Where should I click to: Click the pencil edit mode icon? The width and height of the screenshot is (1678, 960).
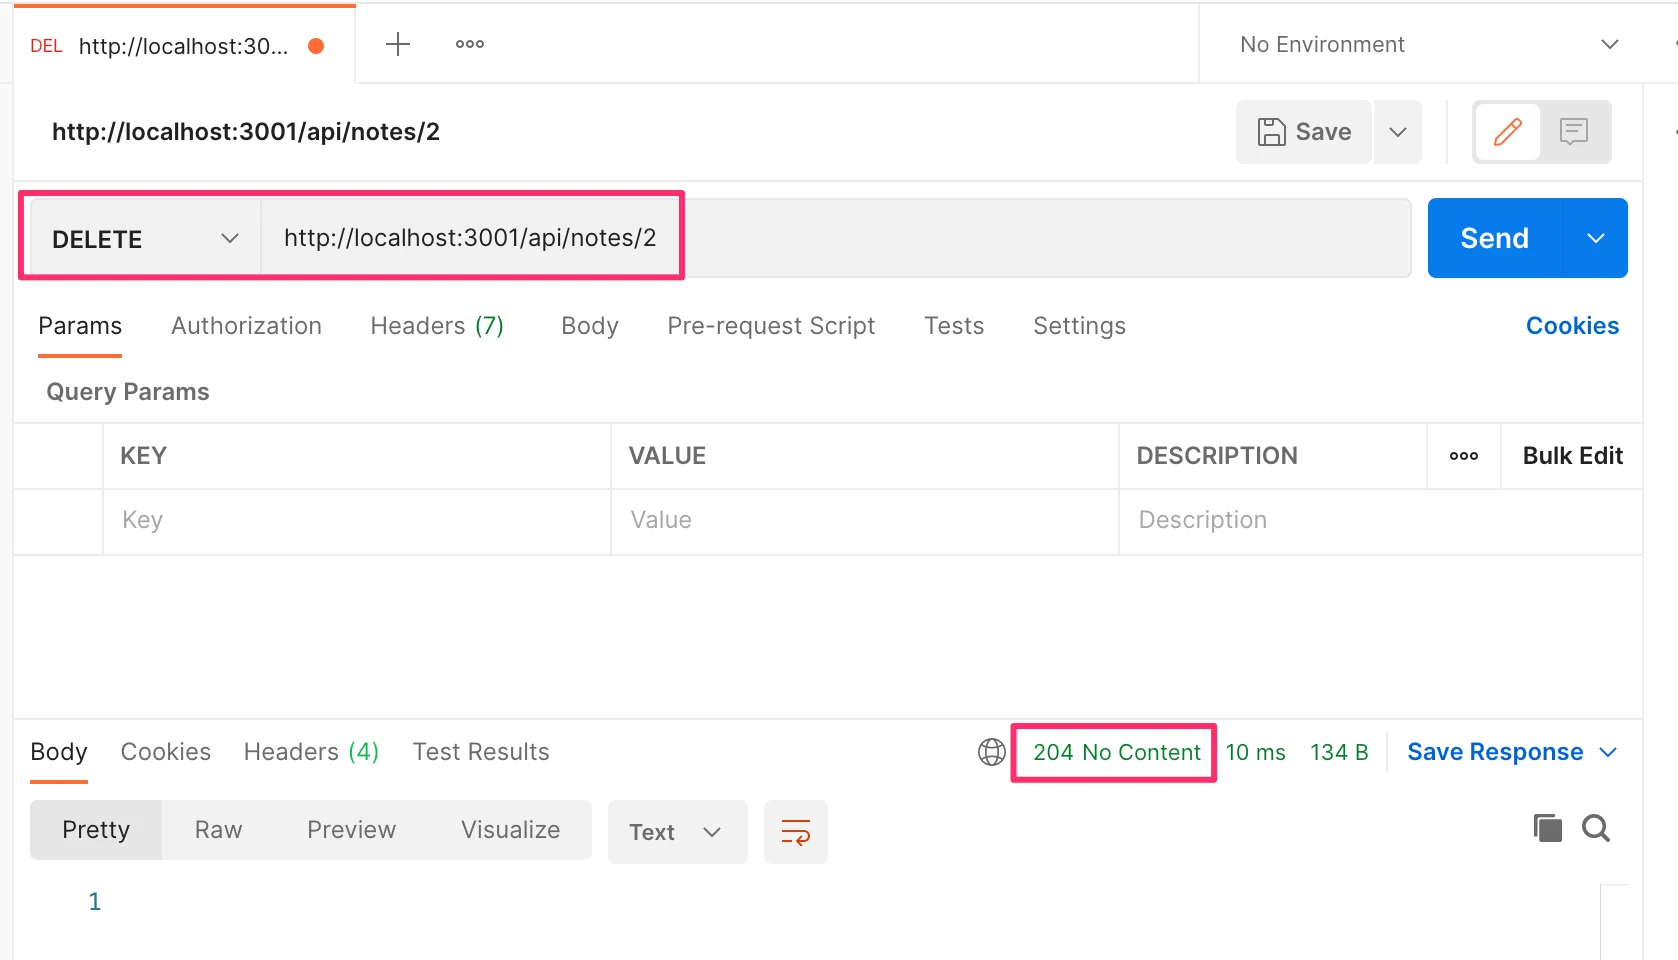click(1507, 132)
